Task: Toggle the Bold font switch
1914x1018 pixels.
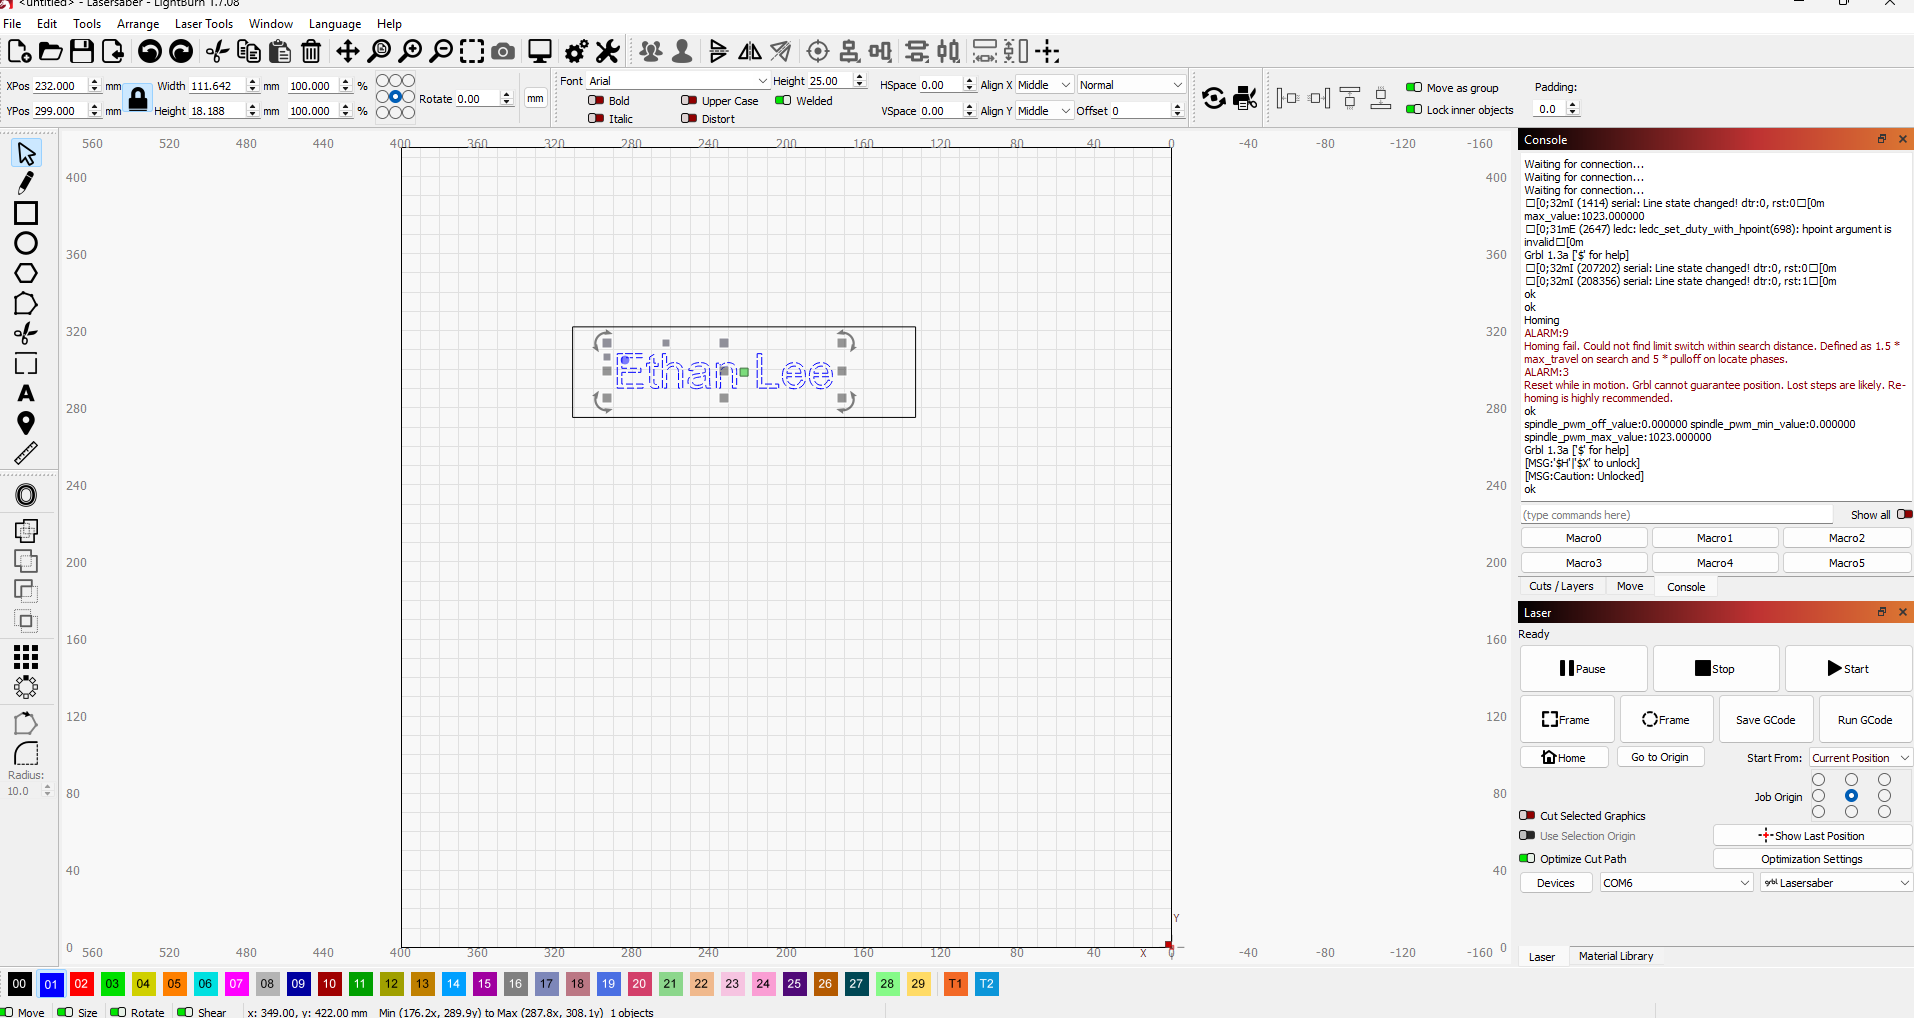Action: (597, 101)
